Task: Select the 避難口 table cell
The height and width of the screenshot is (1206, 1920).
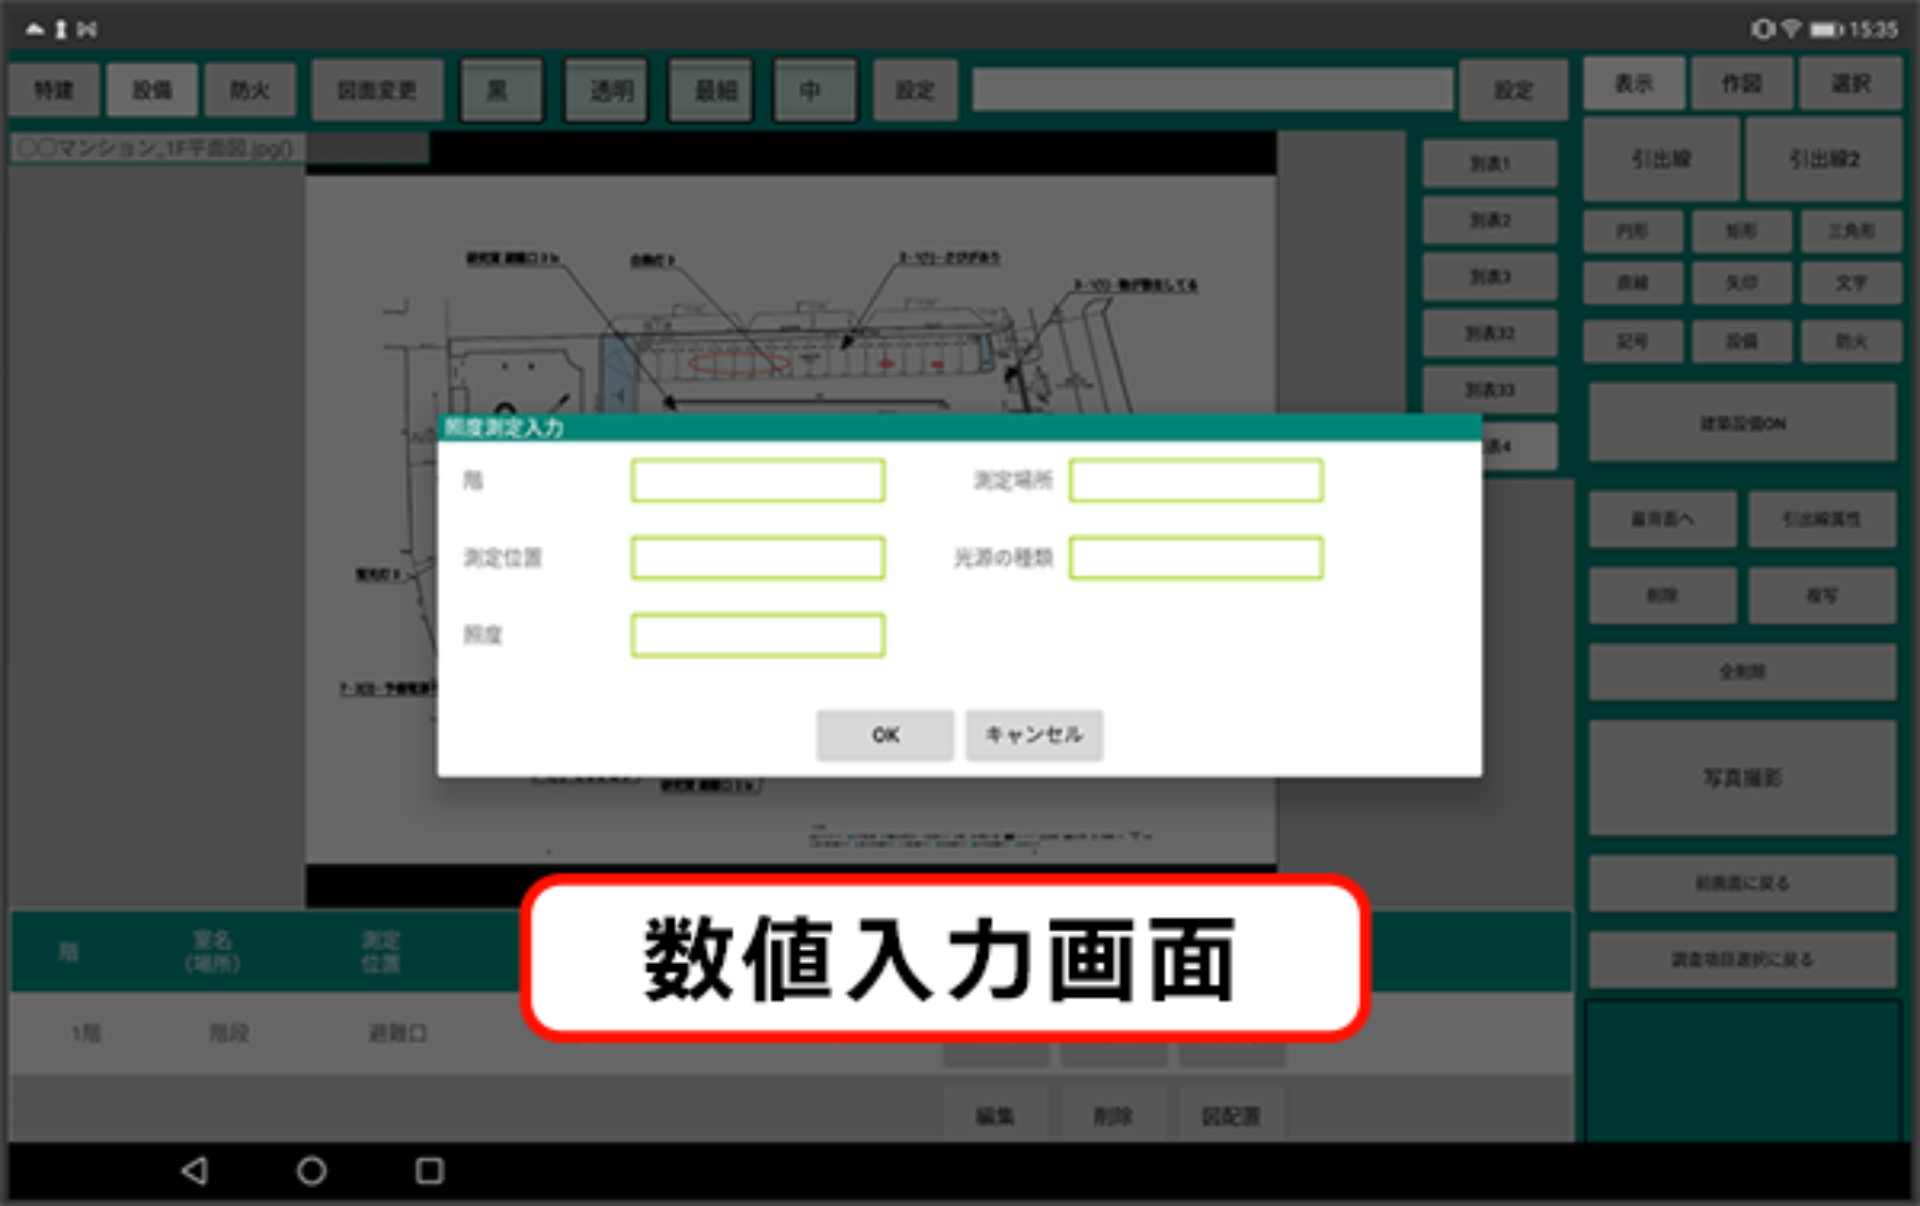Action: (398, 1033)
